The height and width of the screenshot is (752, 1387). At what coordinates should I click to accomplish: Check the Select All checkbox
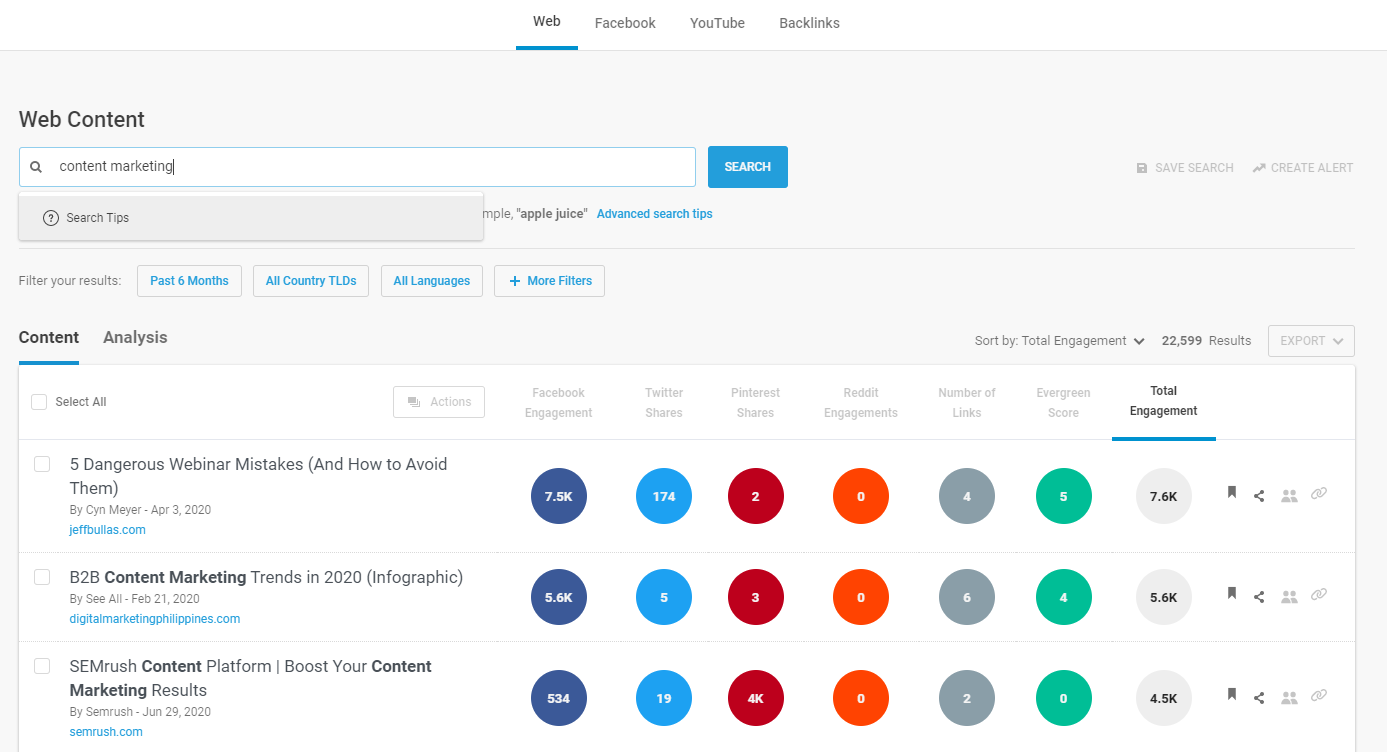click(39, 402)
